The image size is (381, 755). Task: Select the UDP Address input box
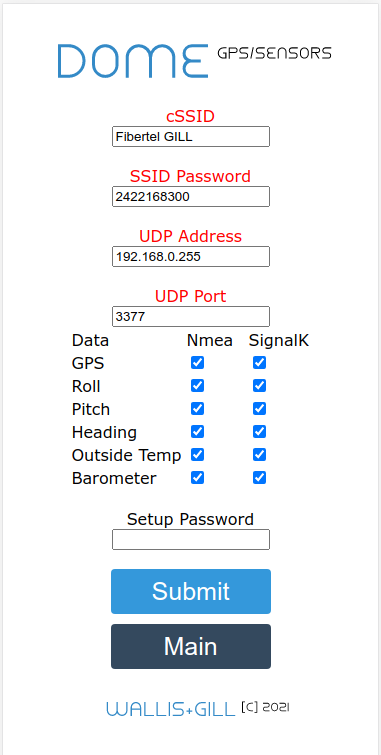coord(191,257)
